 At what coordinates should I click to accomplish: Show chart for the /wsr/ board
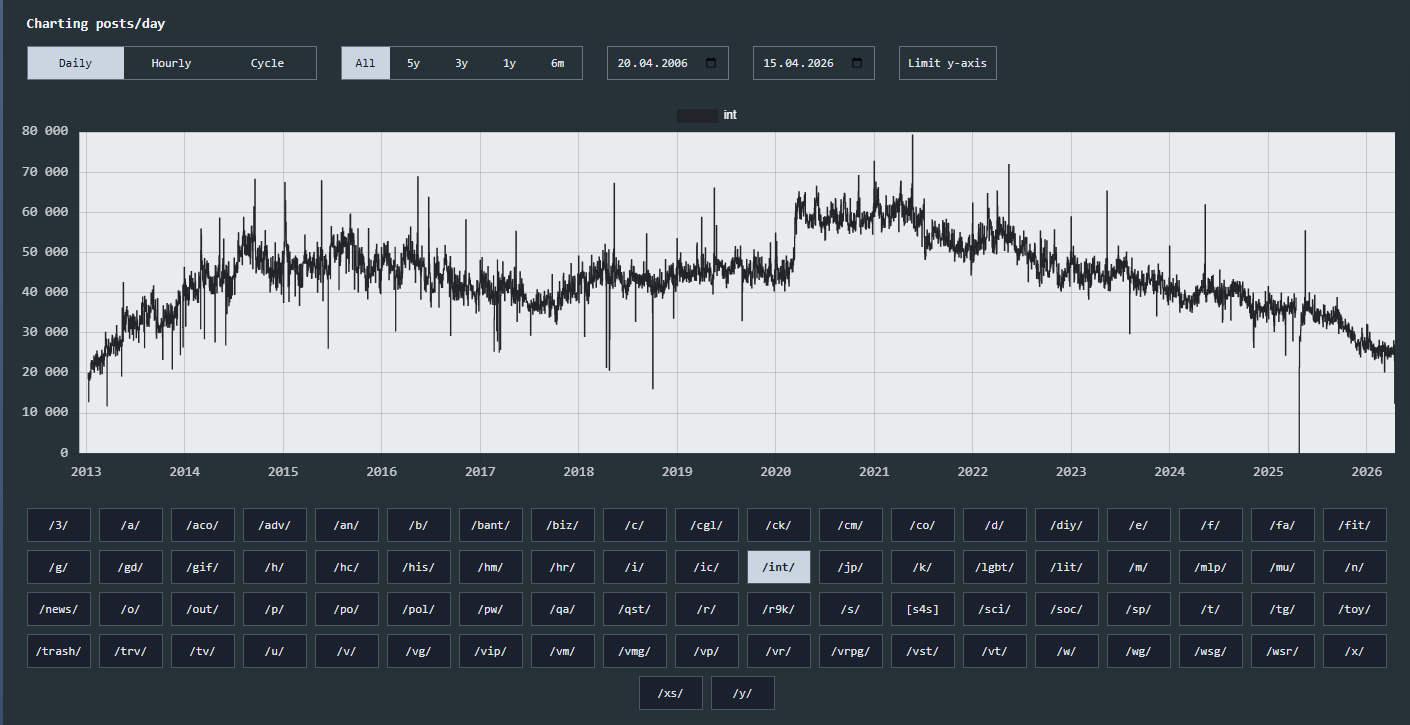point(1284,651)
